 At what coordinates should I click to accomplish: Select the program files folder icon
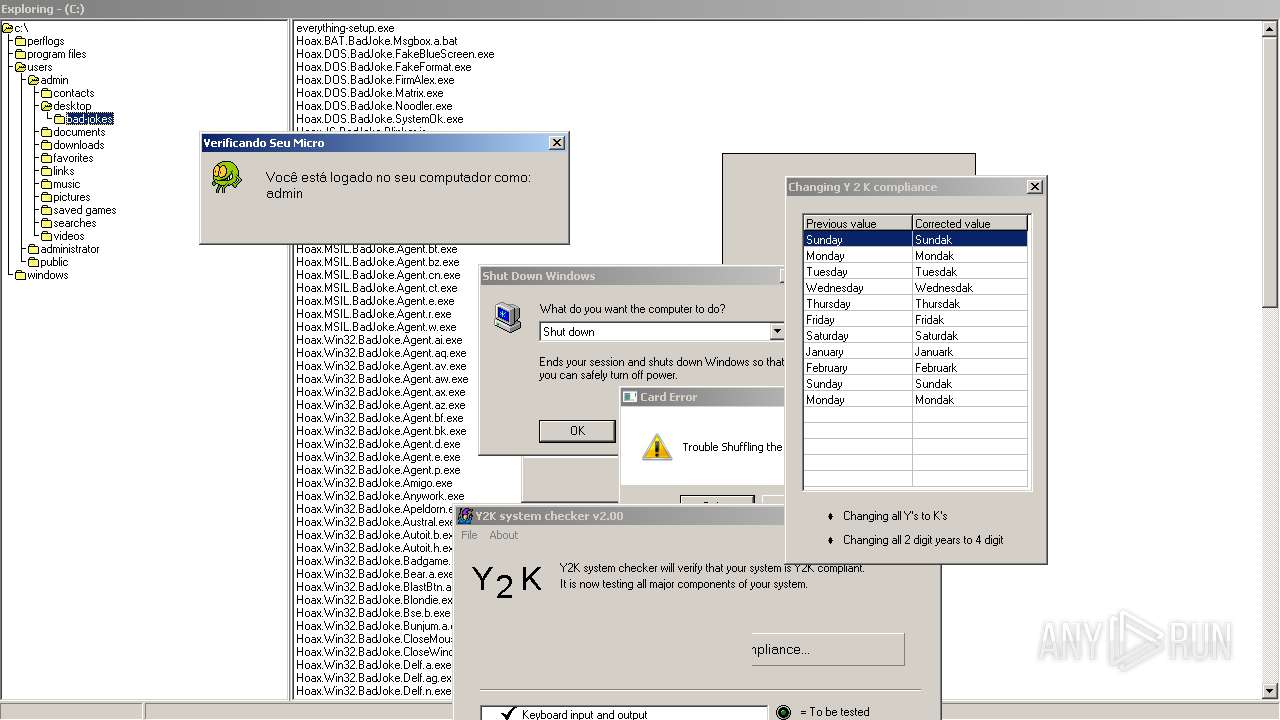(21, 54)
